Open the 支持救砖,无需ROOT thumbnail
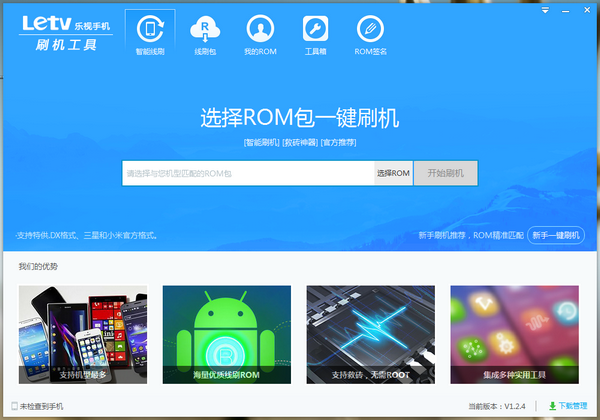This screenshot has width=600, height=420. 370,335
